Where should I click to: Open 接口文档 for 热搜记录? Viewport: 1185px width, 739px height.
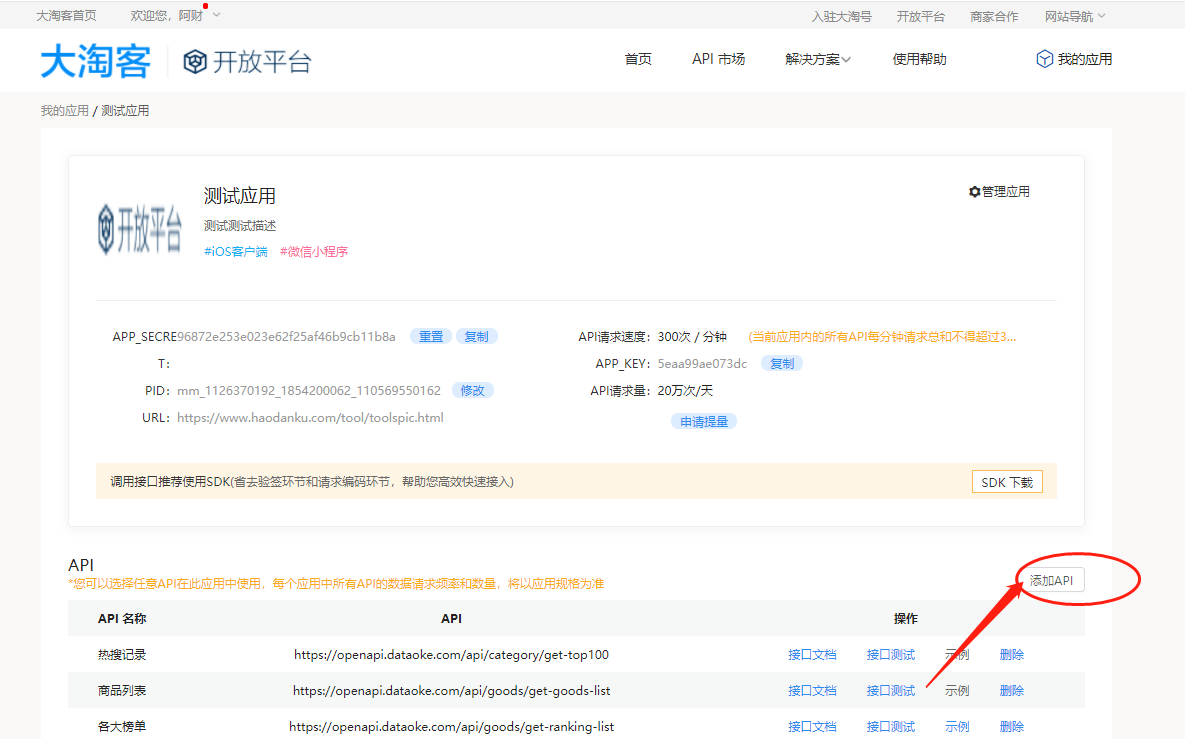[x=812, y=655]
